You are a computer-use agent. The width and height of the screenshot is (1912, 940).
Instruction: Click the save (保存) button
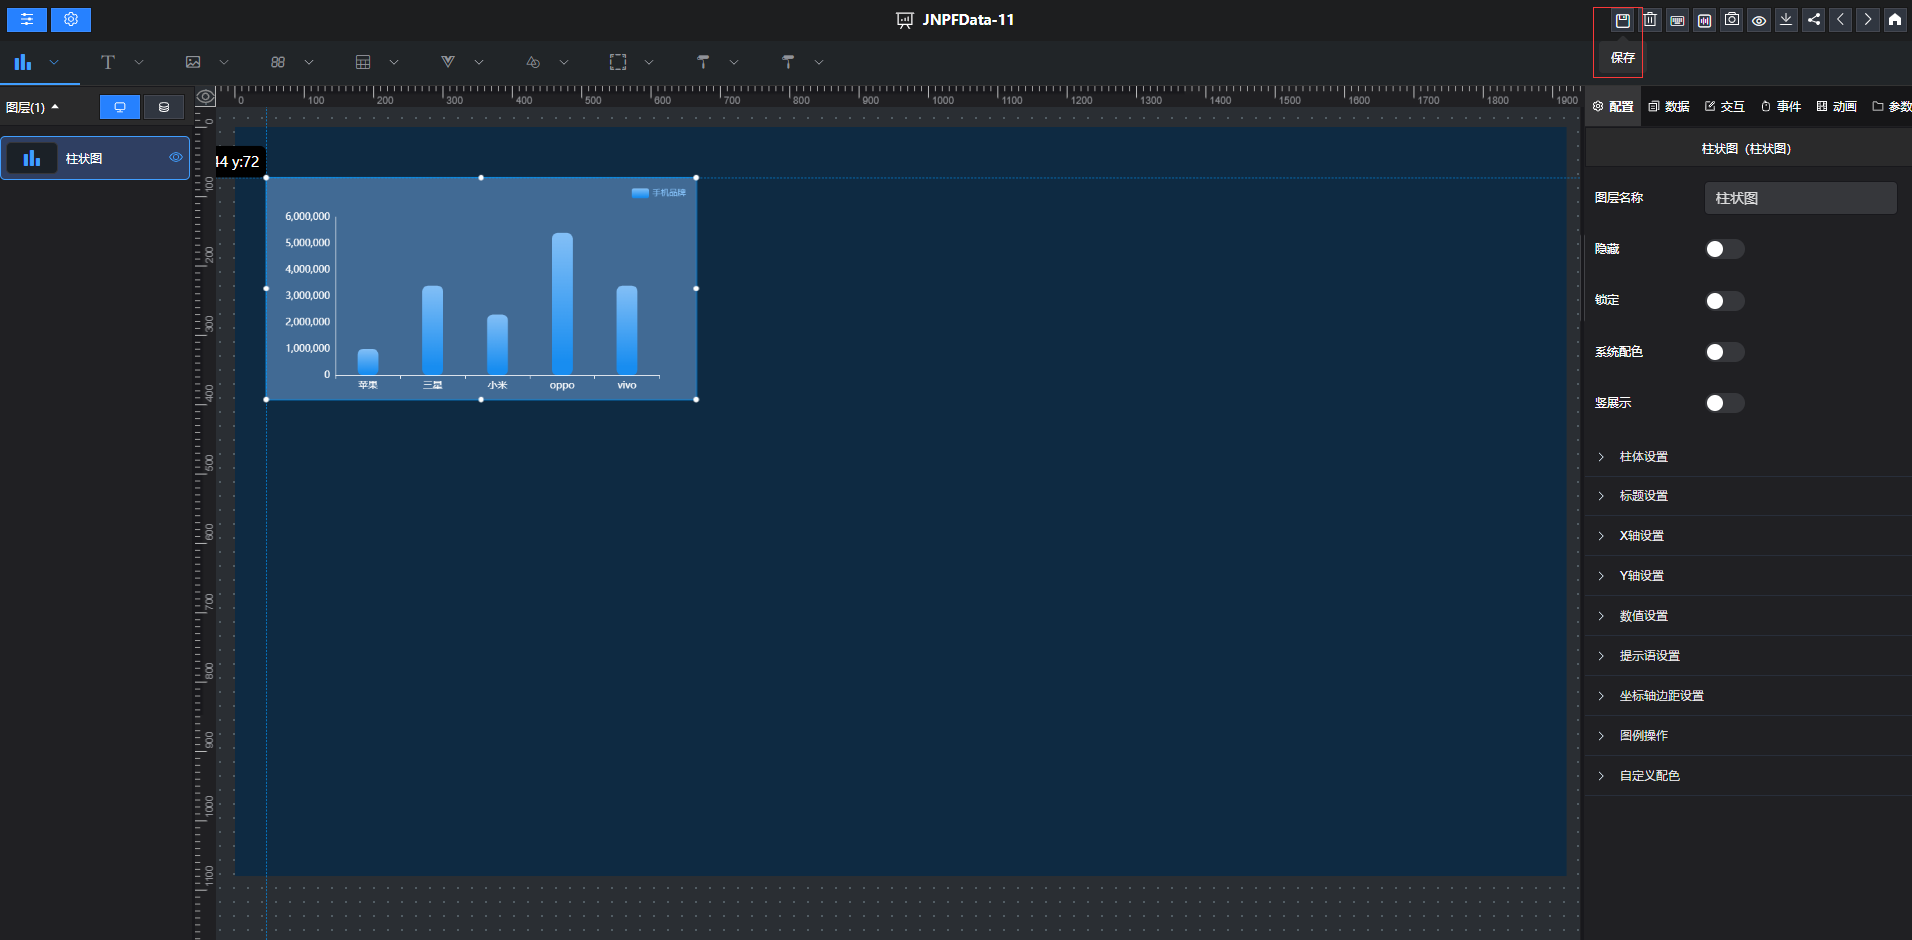point(1622,20)
